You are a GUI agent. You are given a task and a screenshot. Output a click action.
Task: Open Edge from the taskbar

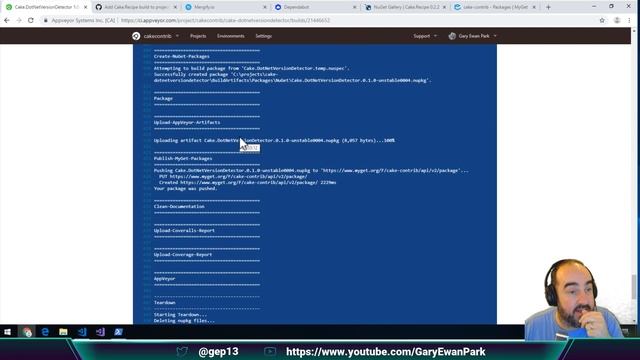[x=45, y=332]
